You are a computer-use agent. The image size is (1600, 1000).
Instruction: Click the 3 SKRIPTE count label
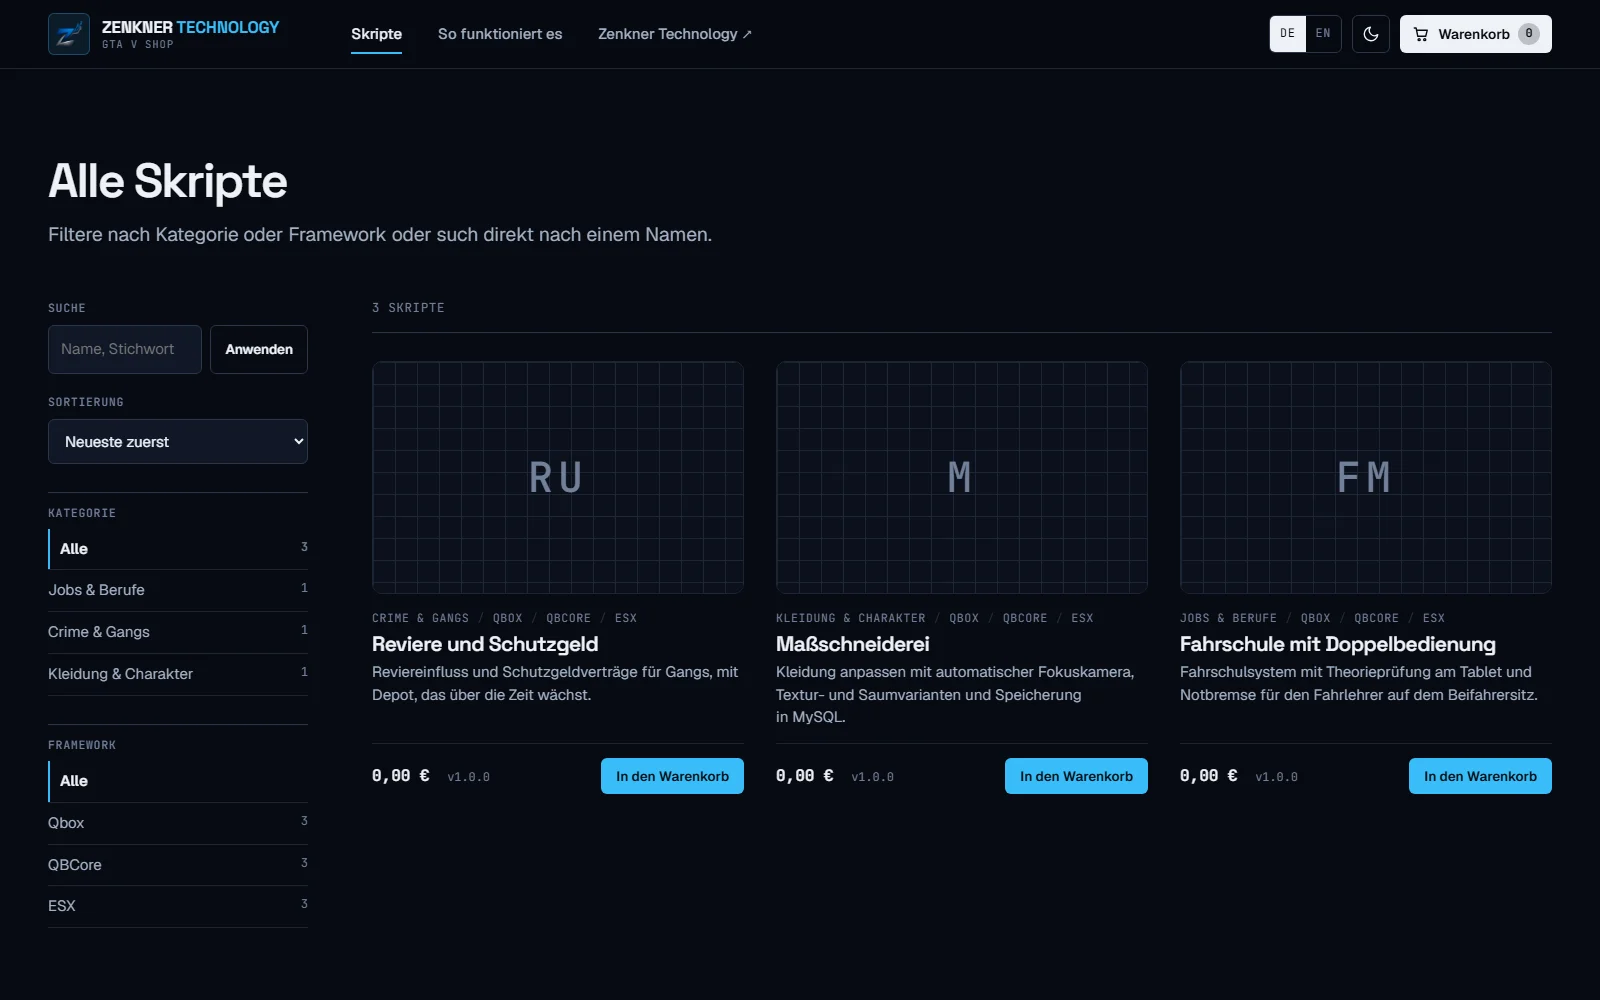408,308
